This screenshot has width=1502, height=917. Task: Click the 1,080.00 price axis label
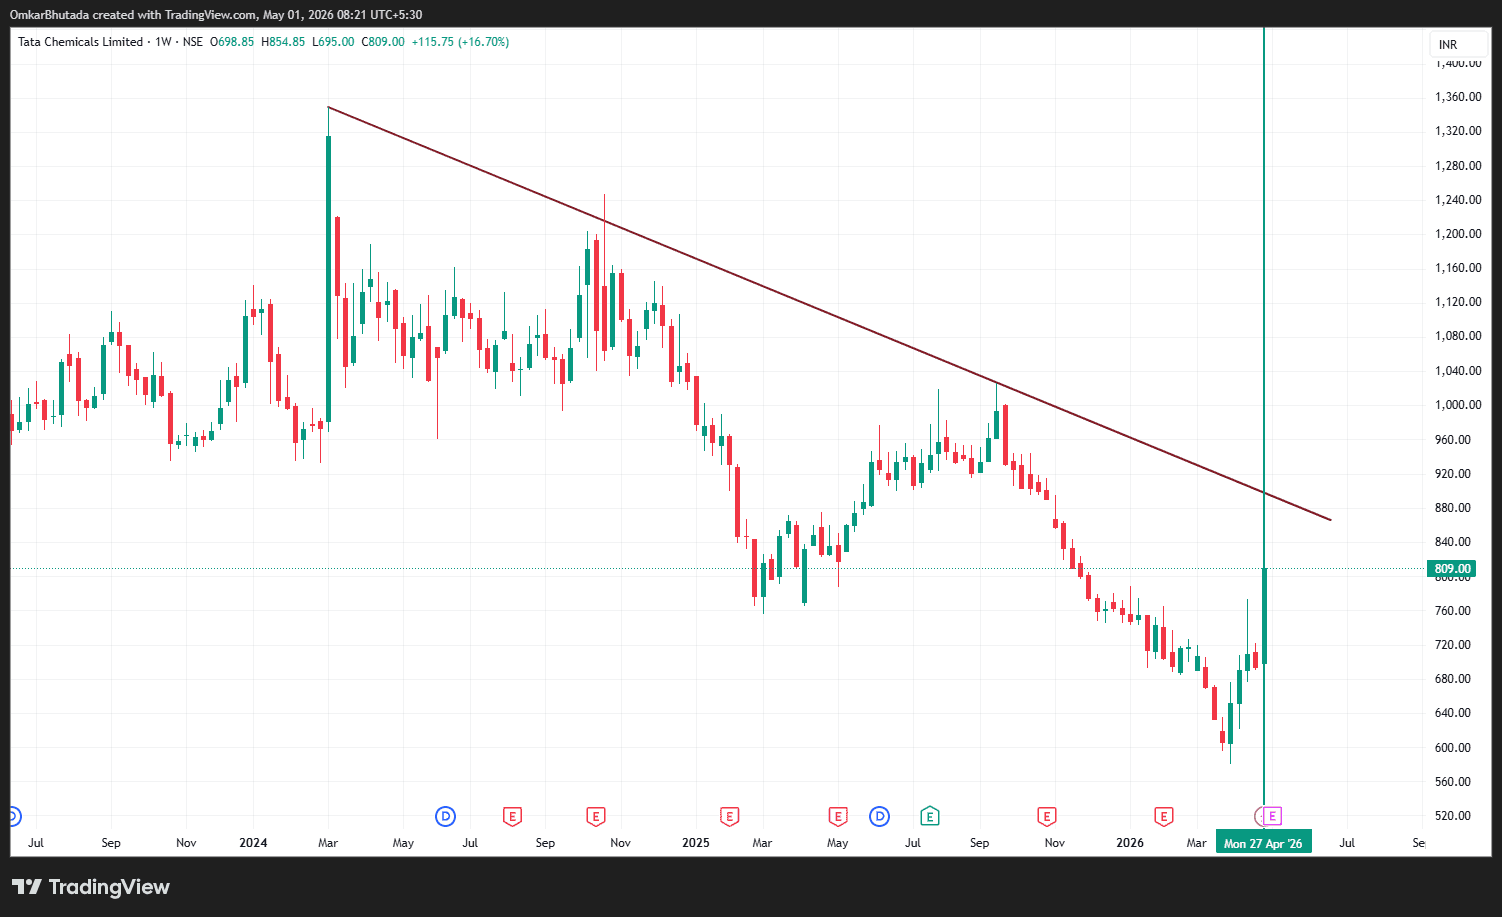pos(1458,336)
